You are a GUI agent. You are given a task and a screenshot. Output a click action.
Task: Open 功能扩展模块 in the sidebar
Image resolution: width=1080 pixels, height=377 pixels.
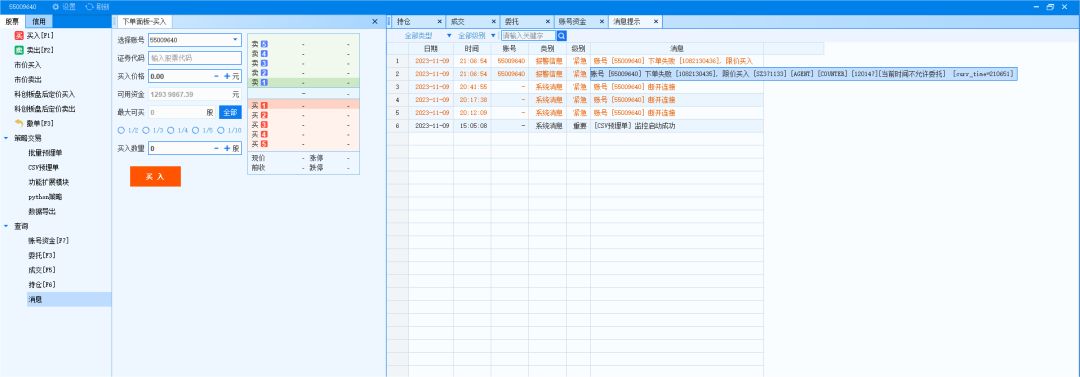tap(48, 182)
